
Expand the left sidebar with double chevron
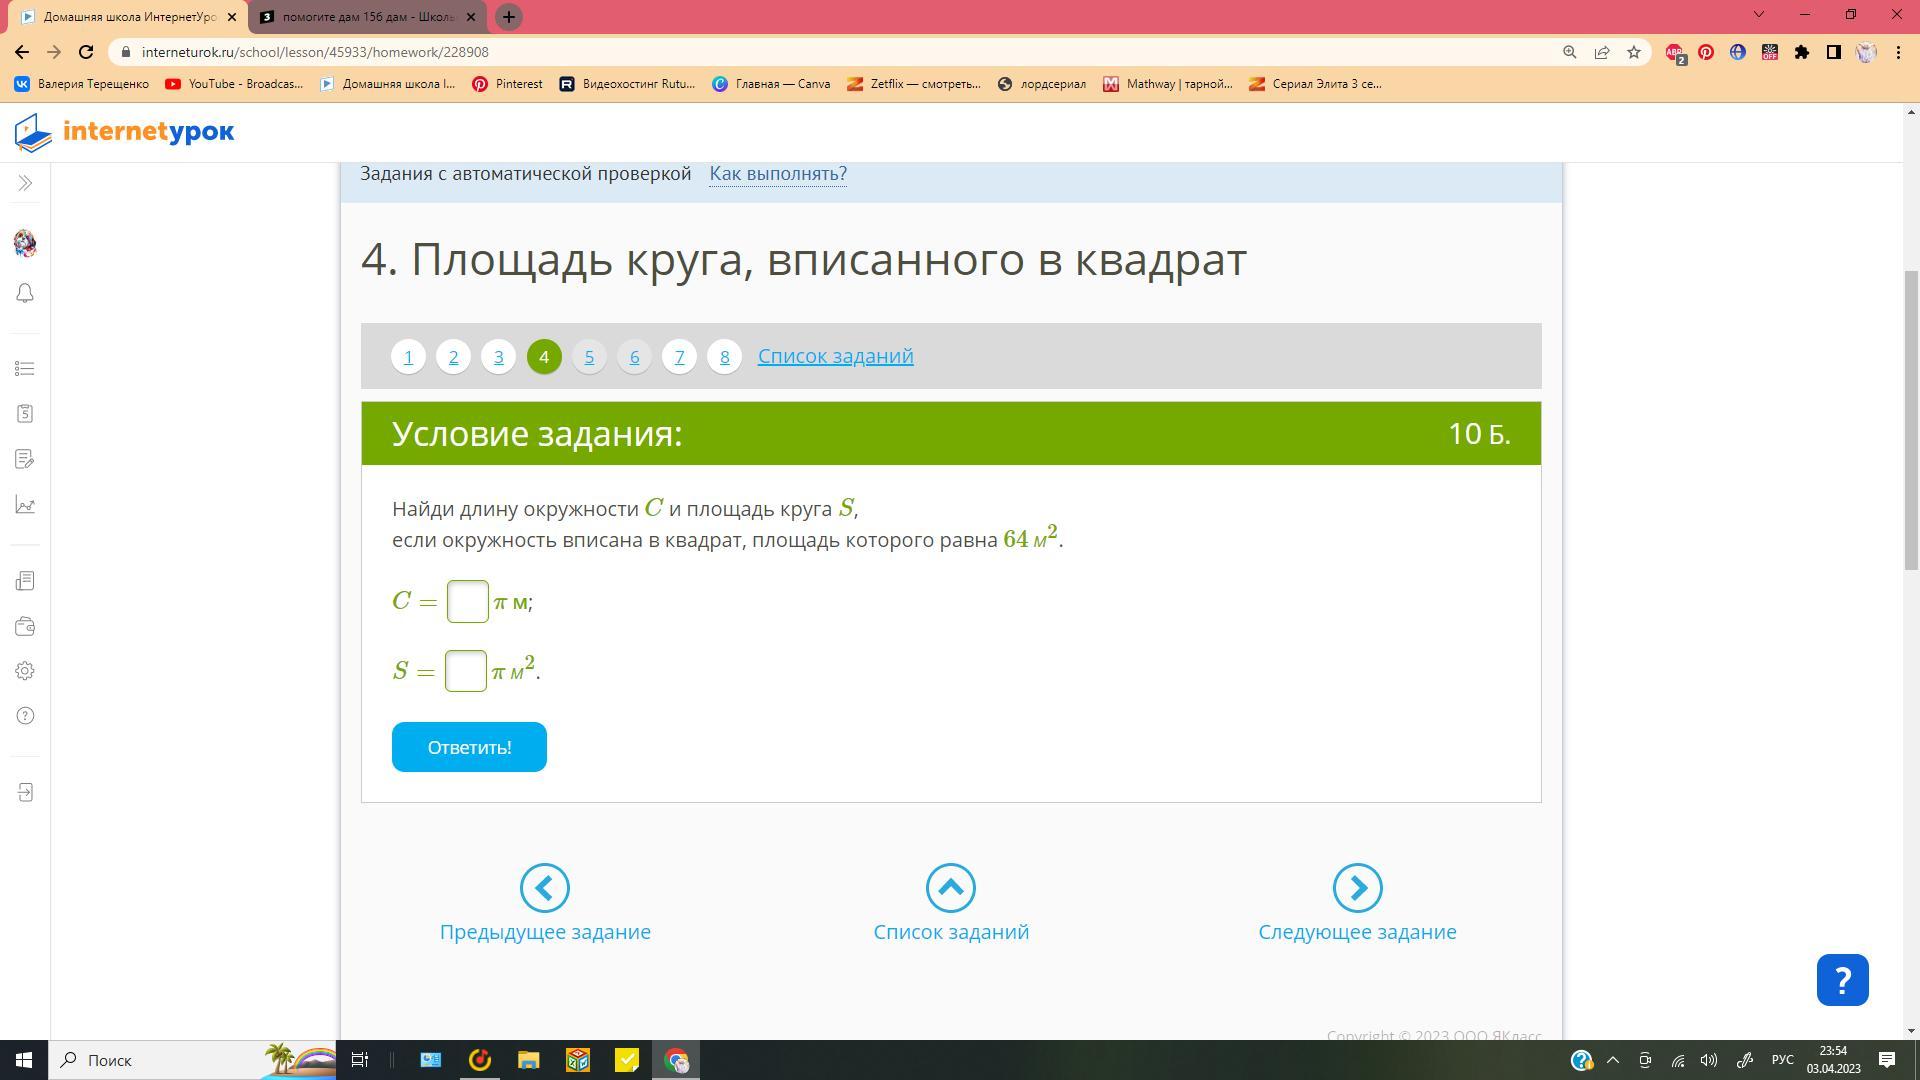25,183
